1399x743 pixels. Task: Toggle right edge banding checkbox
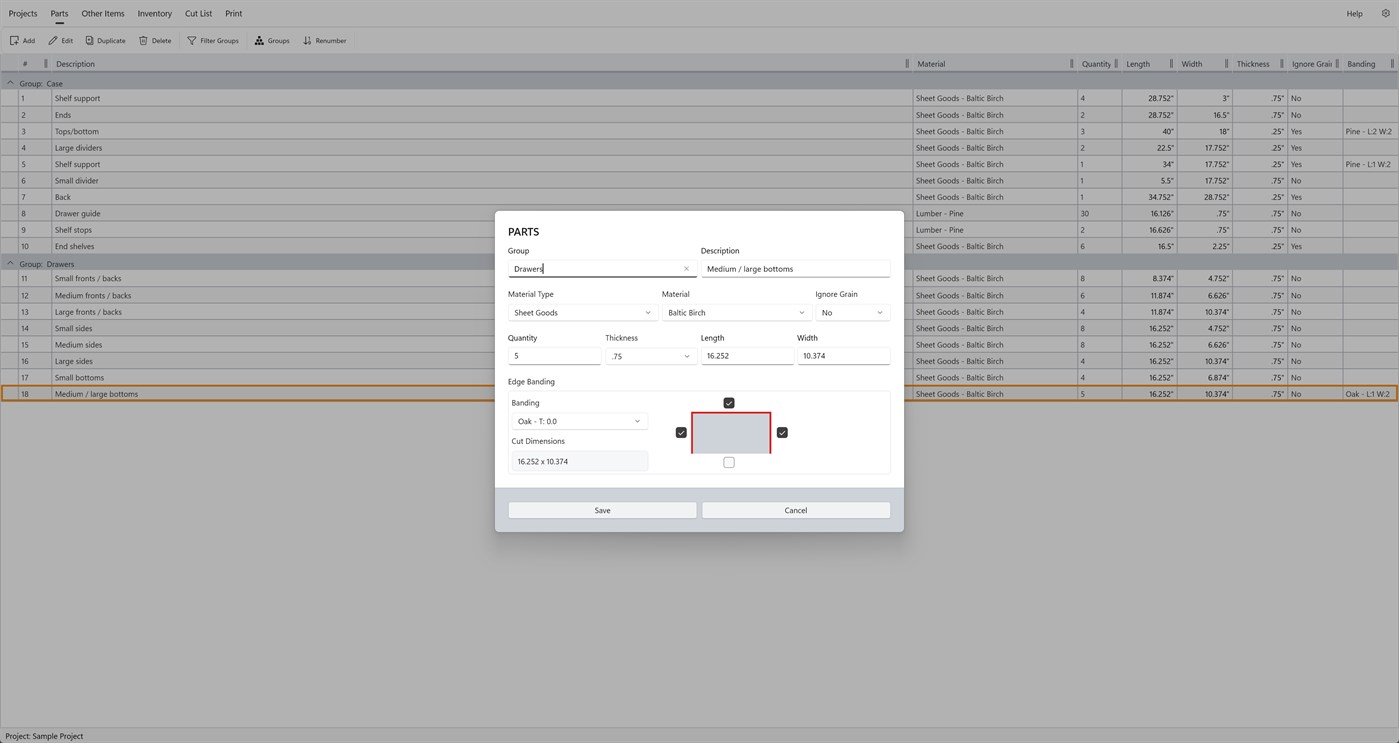tap(782, 433)
